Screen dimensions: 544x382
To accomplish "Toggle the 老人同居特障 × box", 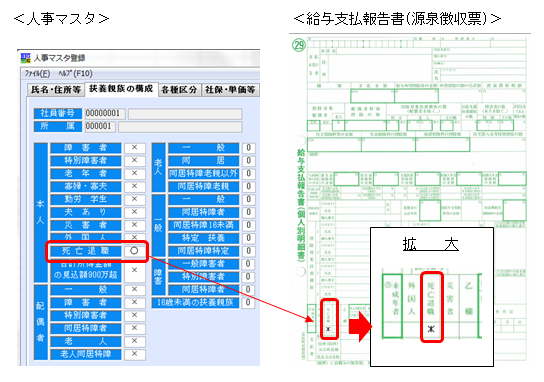I will tap(135, 354).
